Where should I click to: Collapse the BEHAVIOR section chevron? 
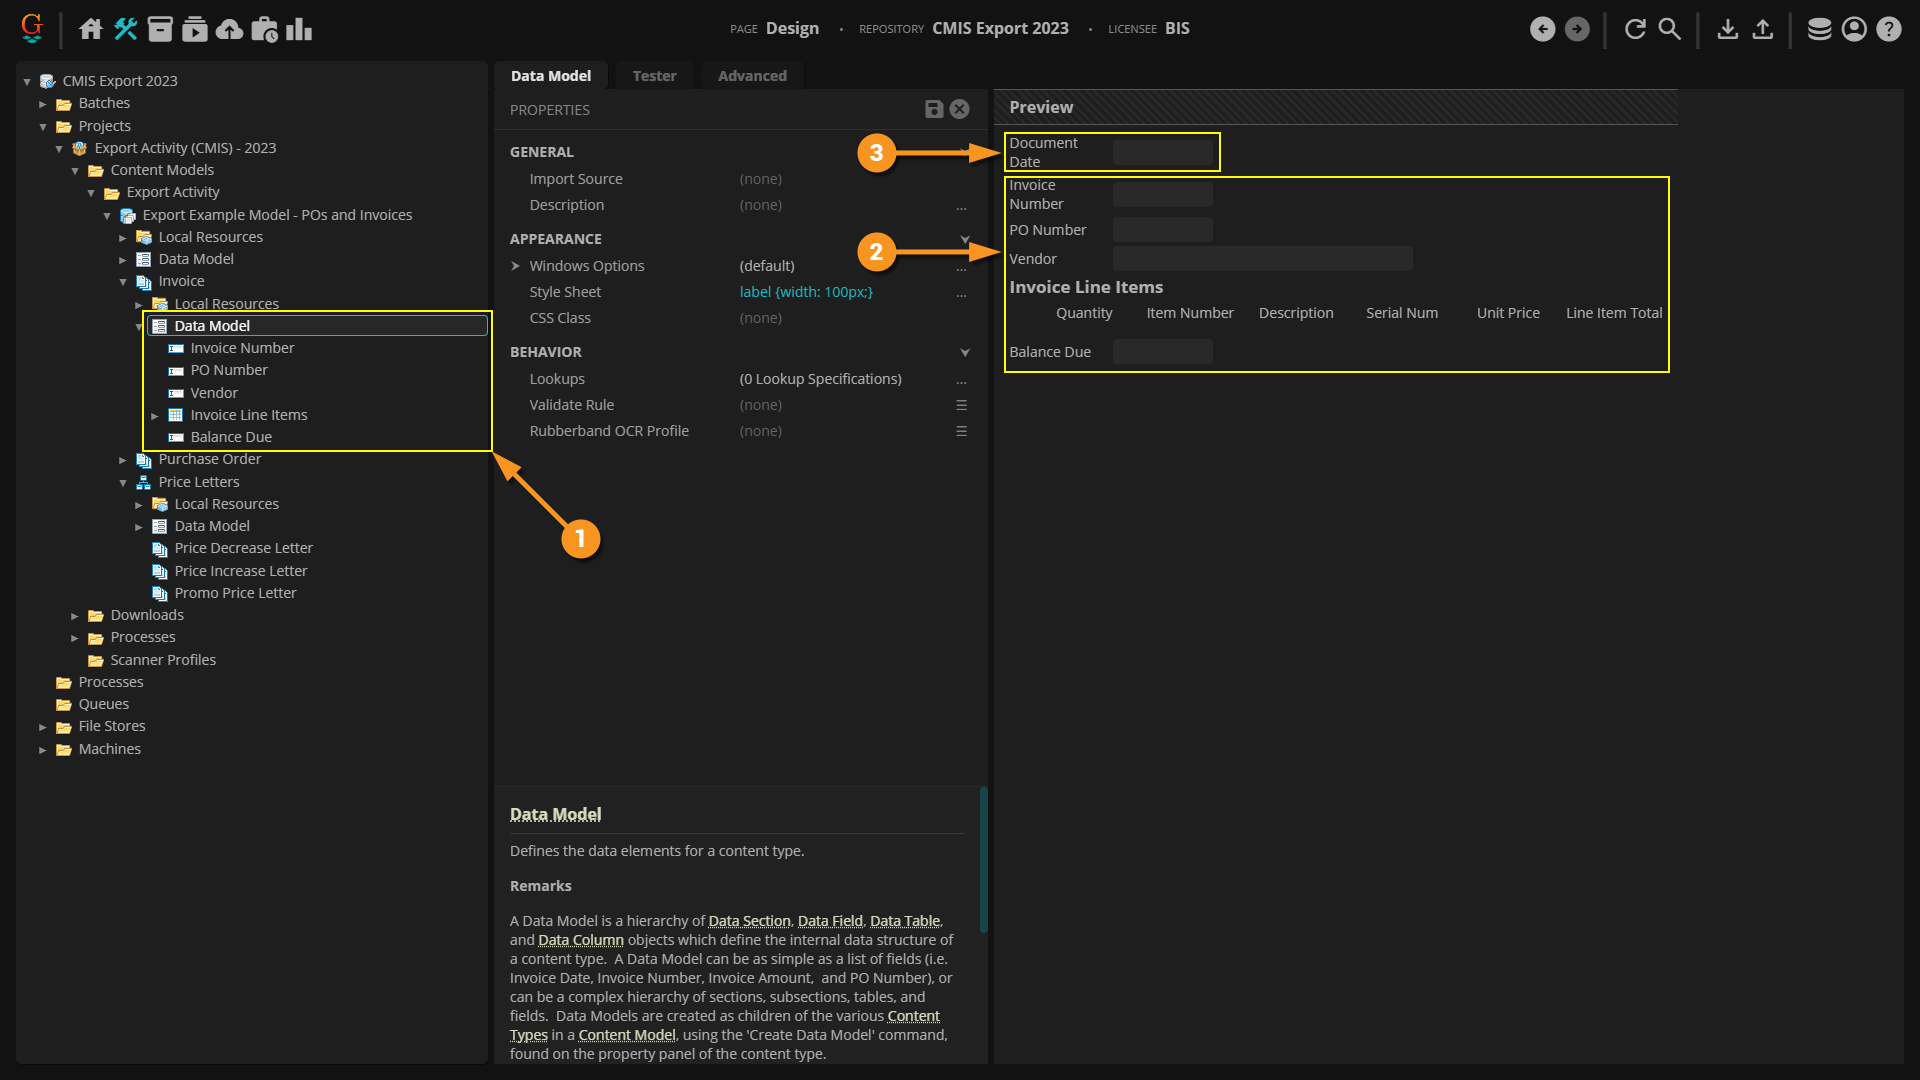tap(965, 352)
